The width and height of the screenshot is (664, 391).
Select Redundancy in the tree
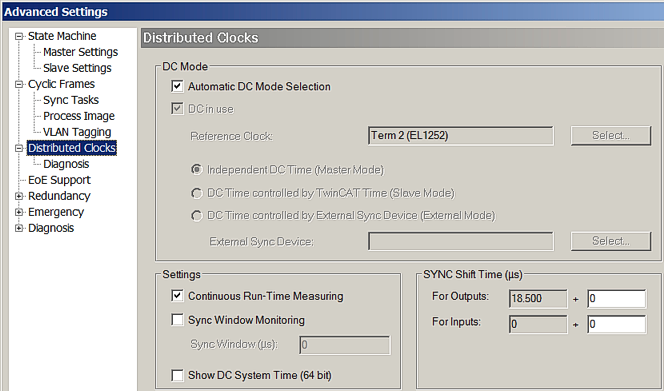(59, 196)
